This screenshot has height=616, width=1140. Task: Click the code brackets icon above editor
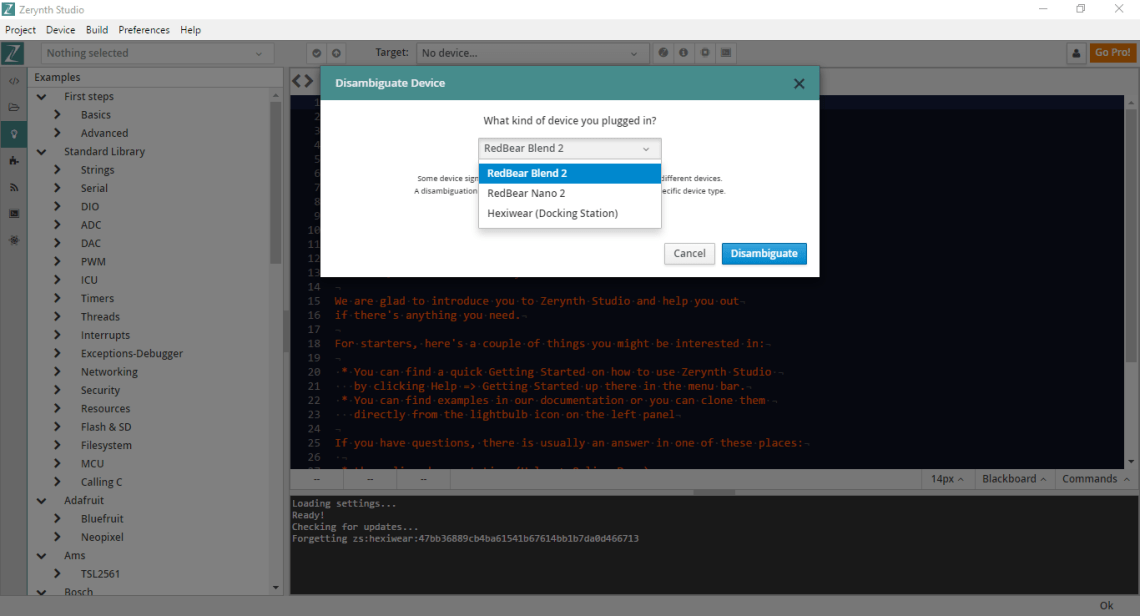pyautogui.click(x=302, y=81)
